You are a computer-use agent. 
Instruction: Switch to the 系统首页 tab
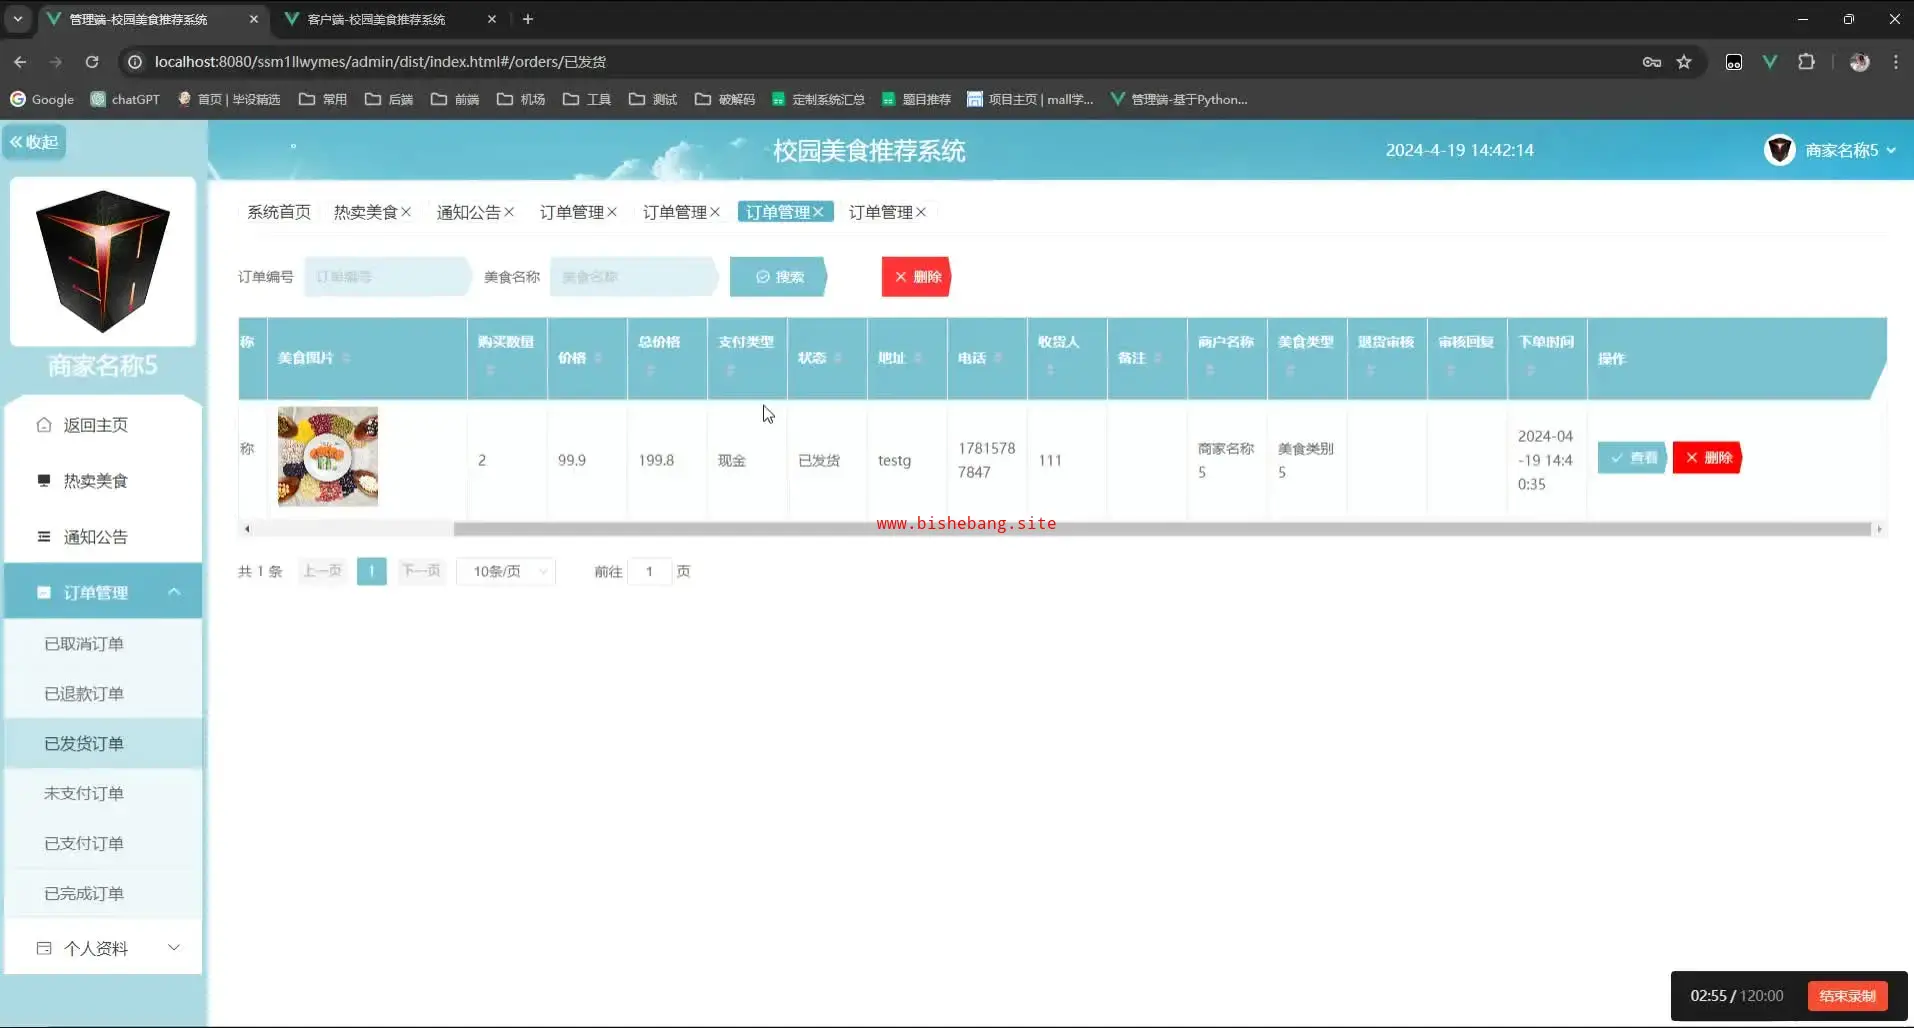coord(279,212)
